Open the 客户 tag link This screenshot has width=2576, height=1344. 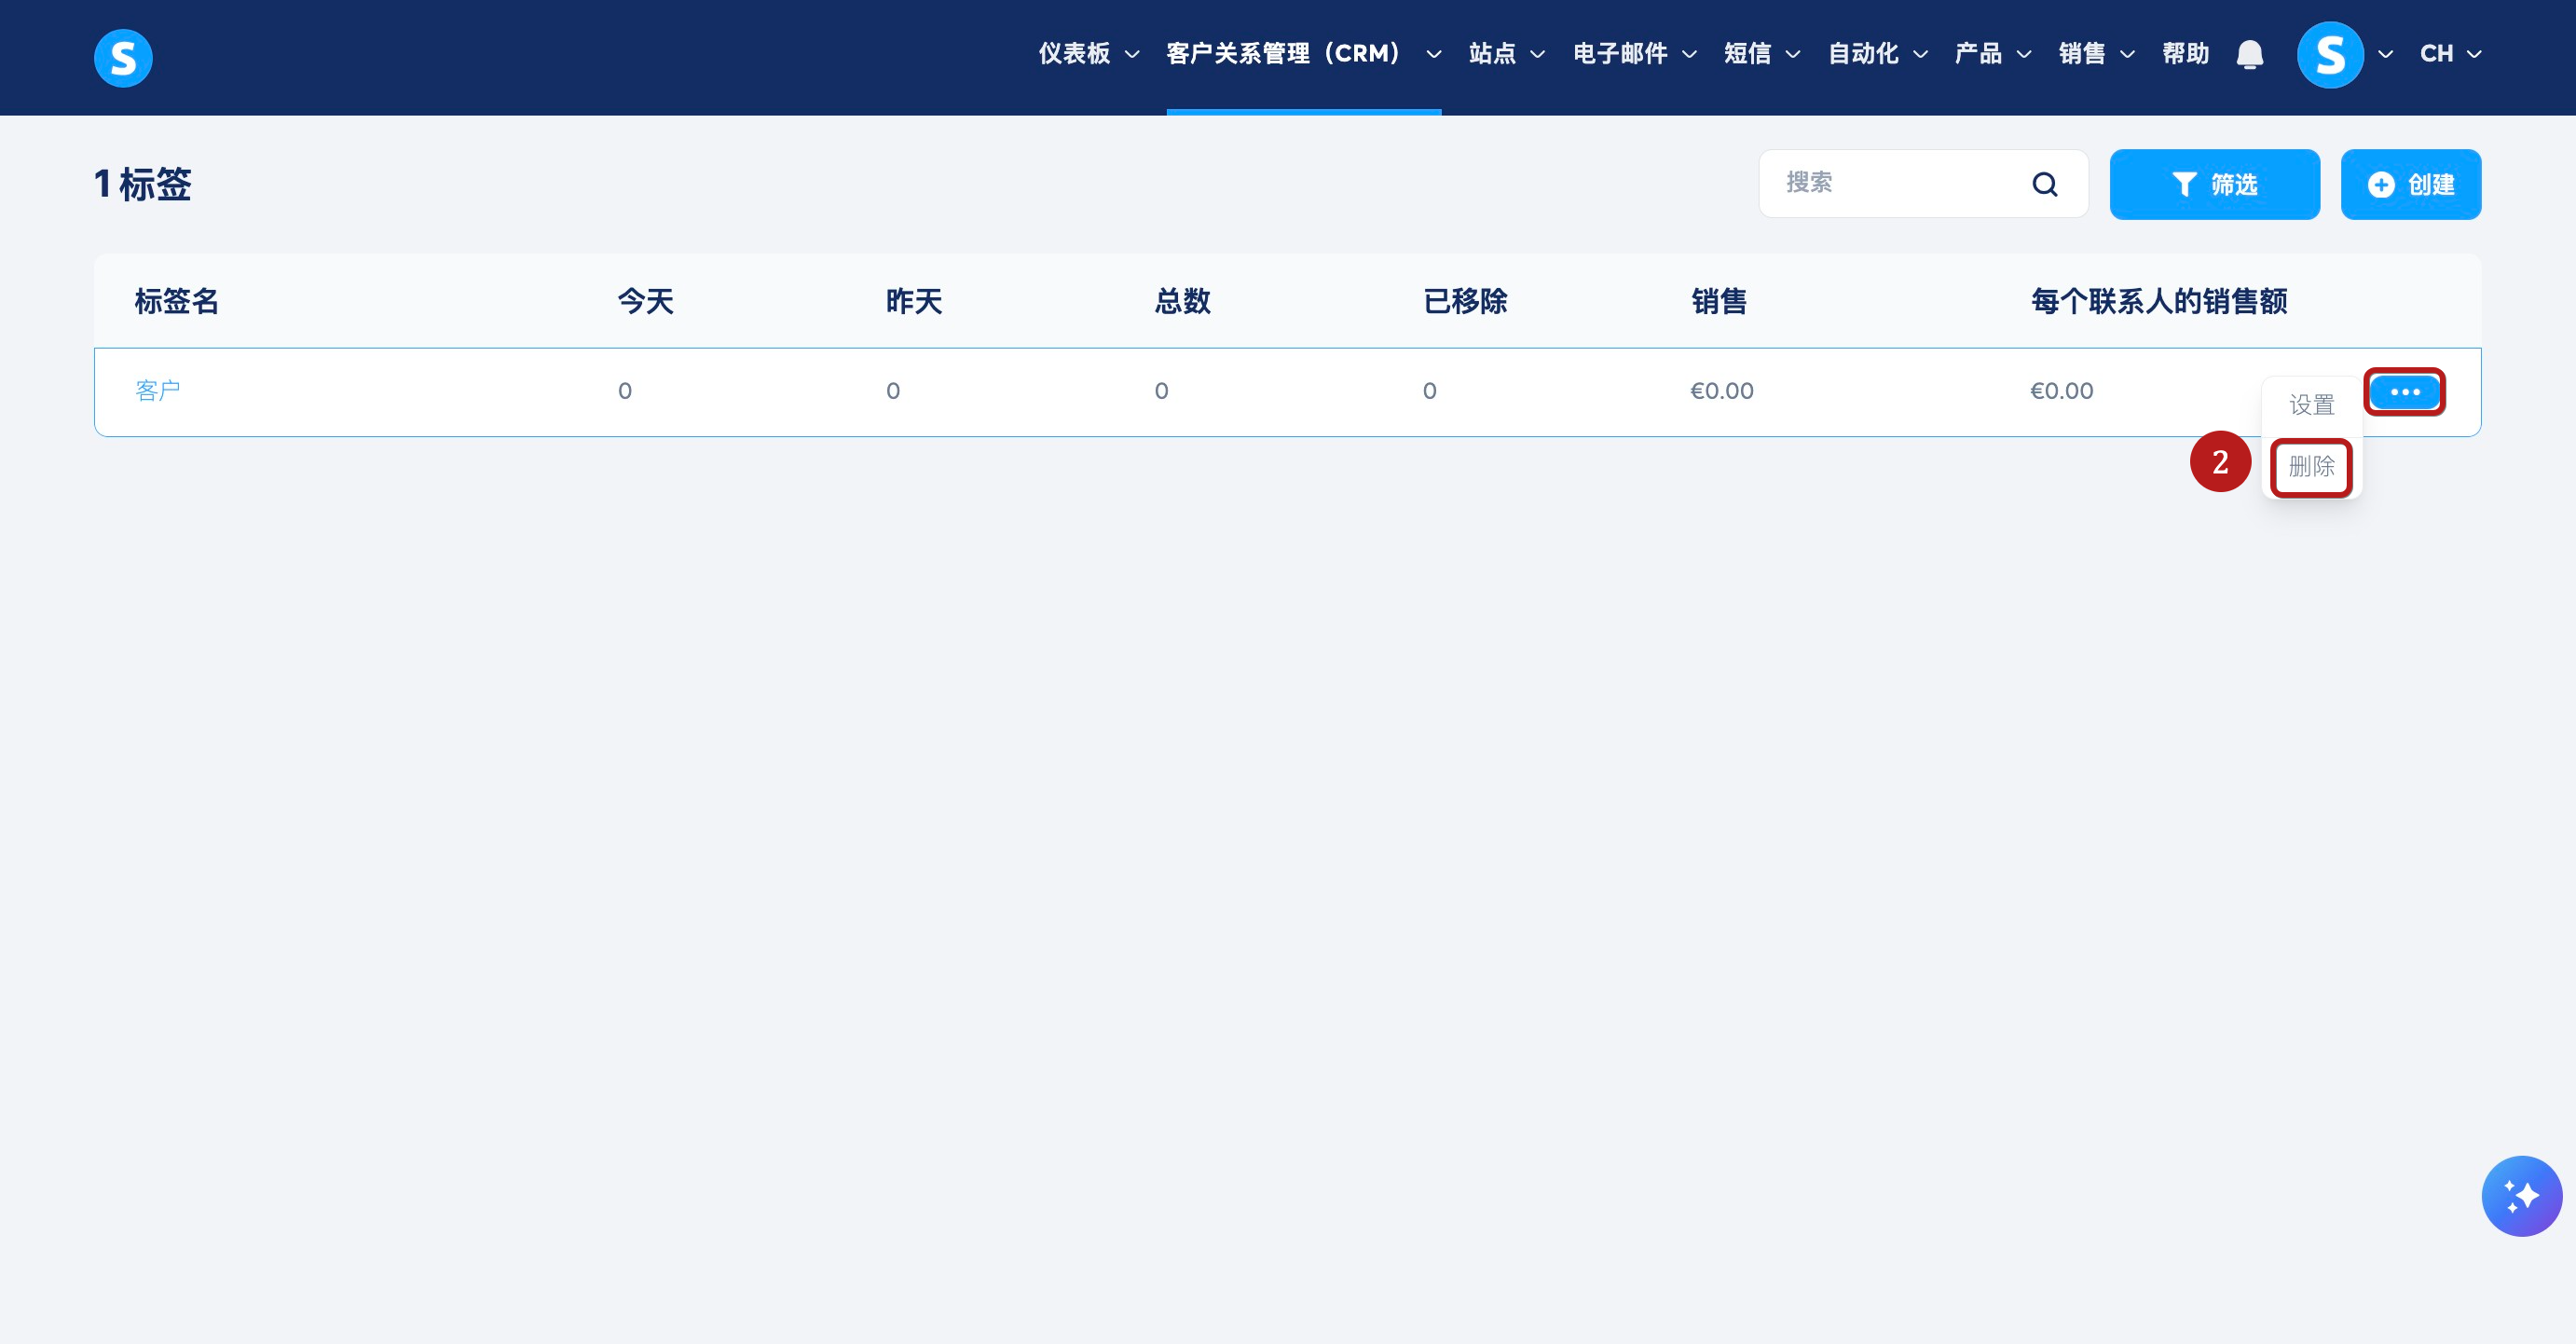pyautogui.click(x=158, y=391)
